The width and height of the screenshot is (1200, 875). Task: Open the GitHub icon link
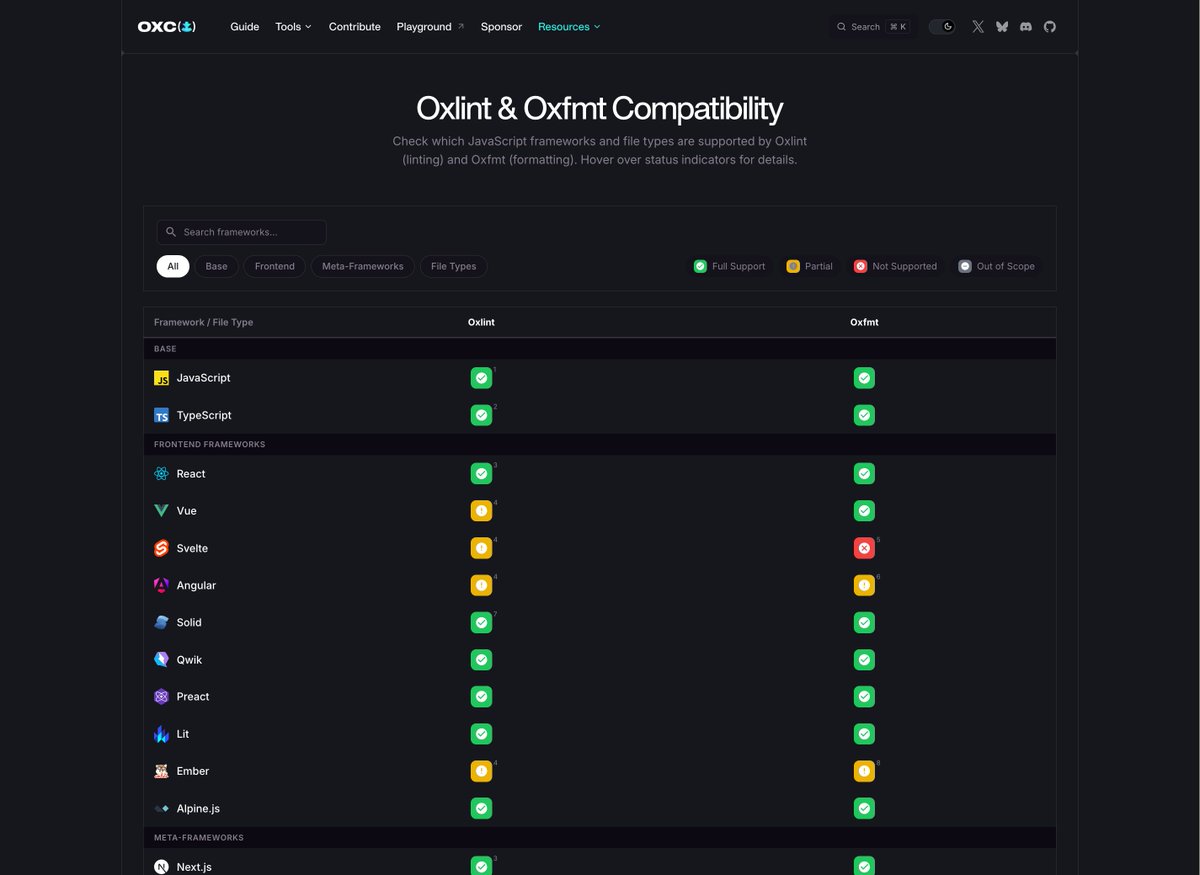click(x=1050, y=27)
